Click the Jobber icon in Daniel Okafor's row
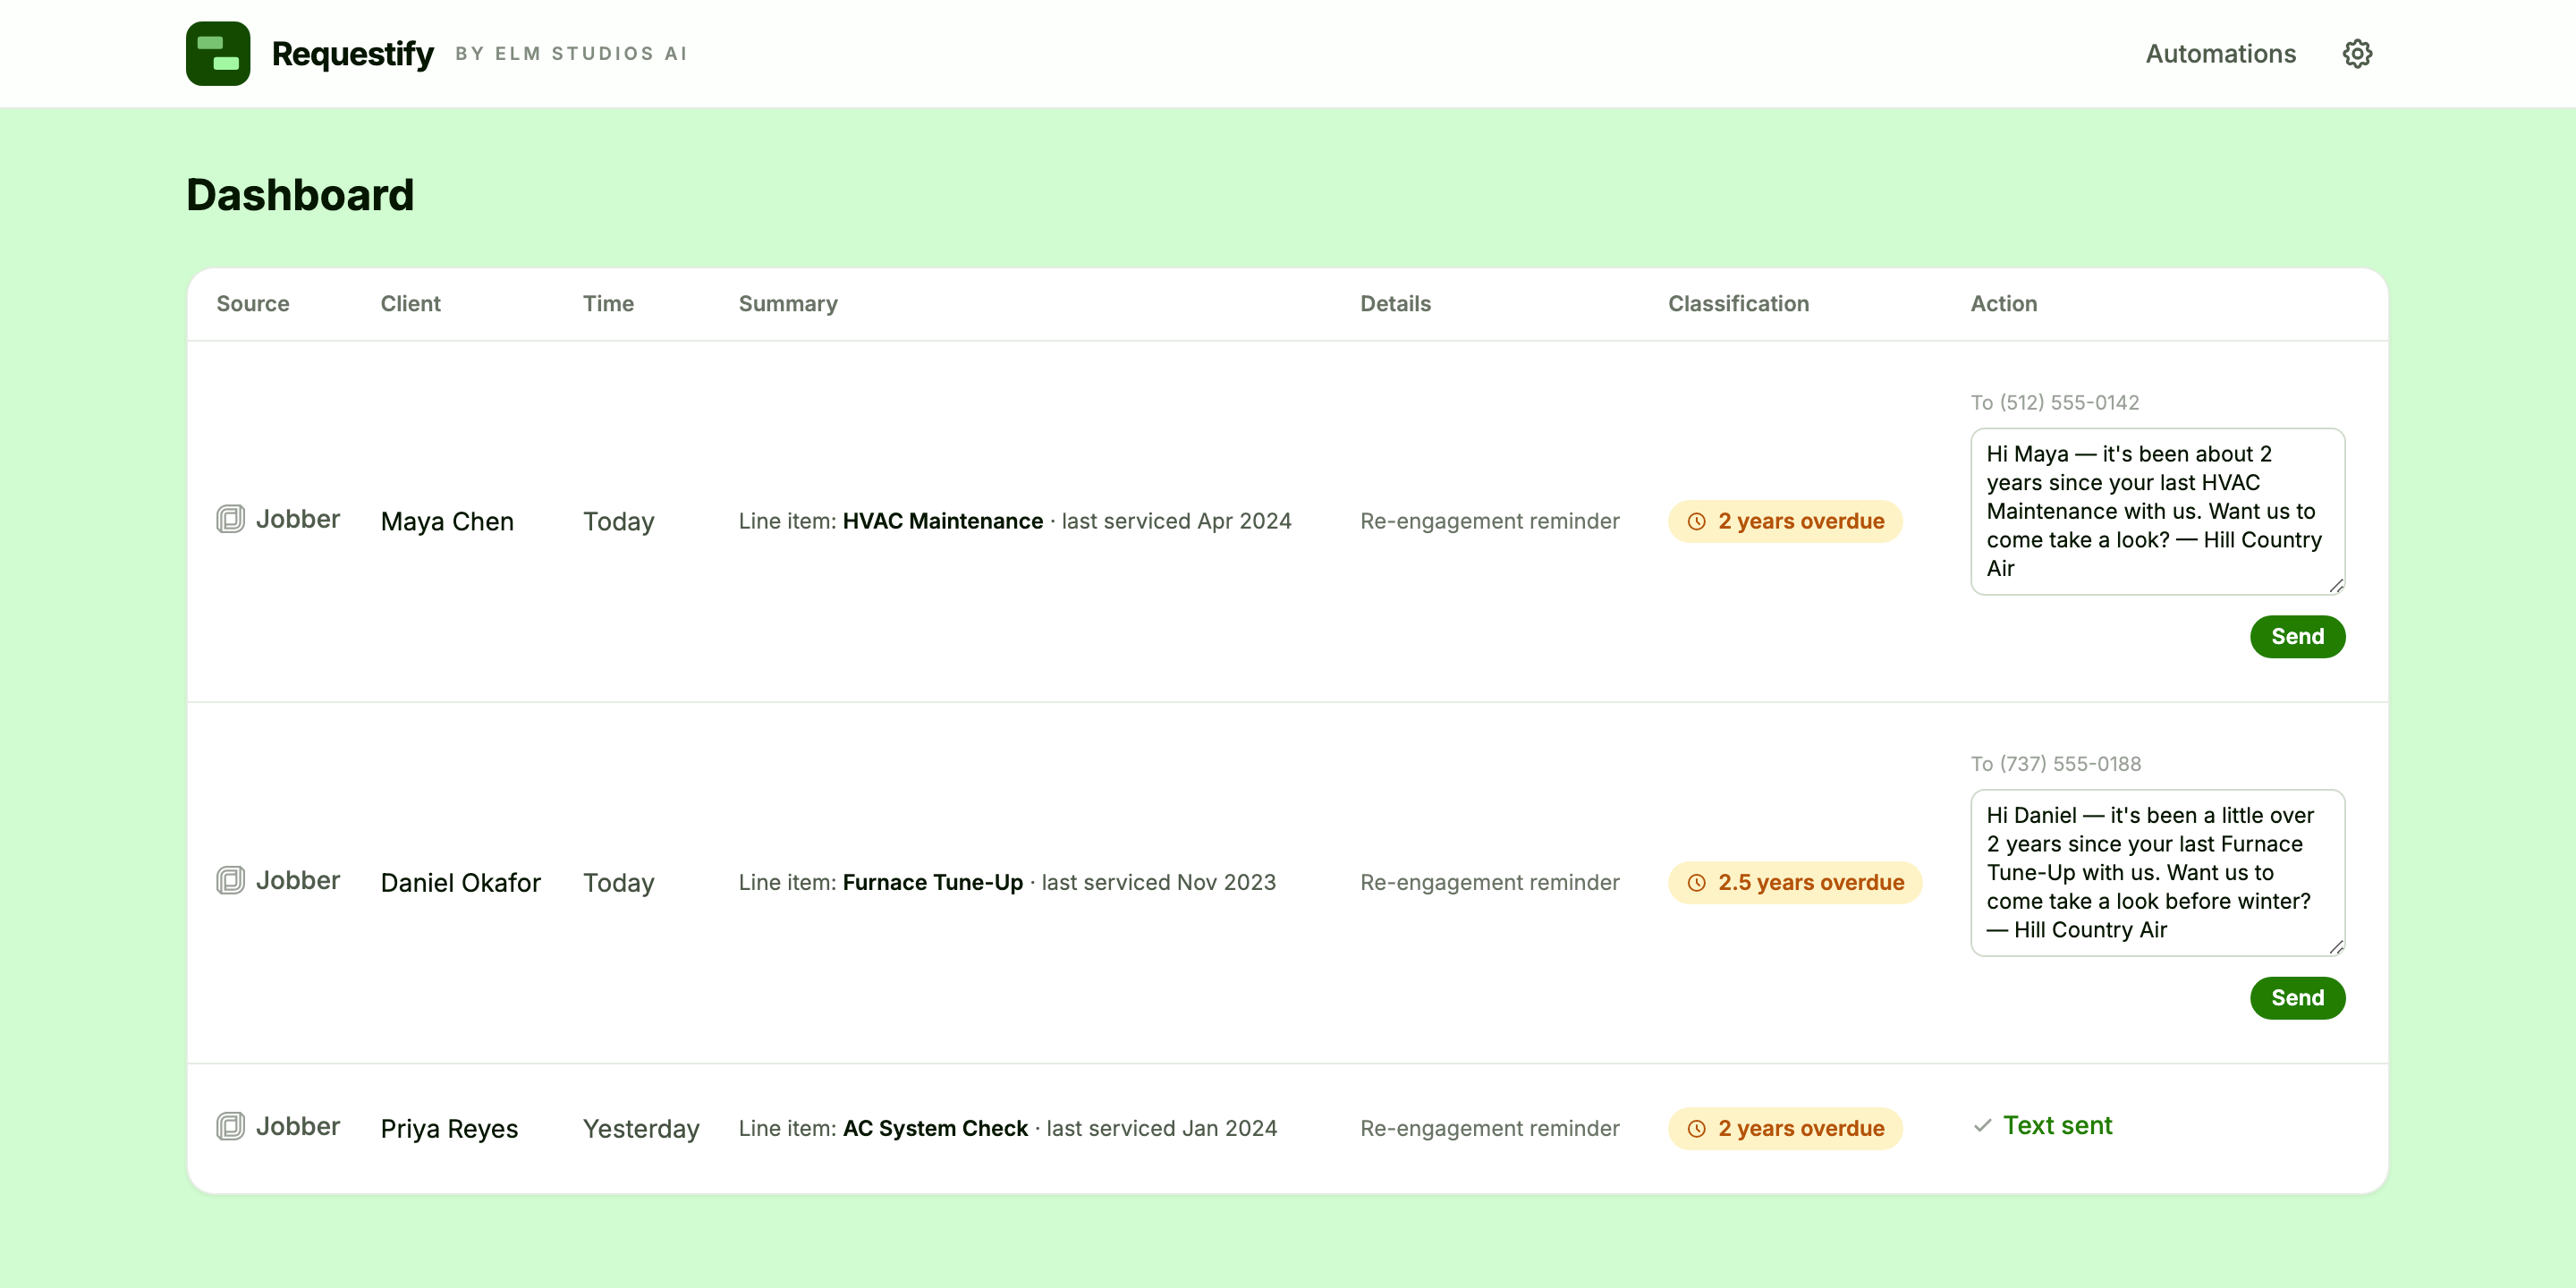Image resolution: width=2576 pixels, height=1288 pixels. pos(230,880)
